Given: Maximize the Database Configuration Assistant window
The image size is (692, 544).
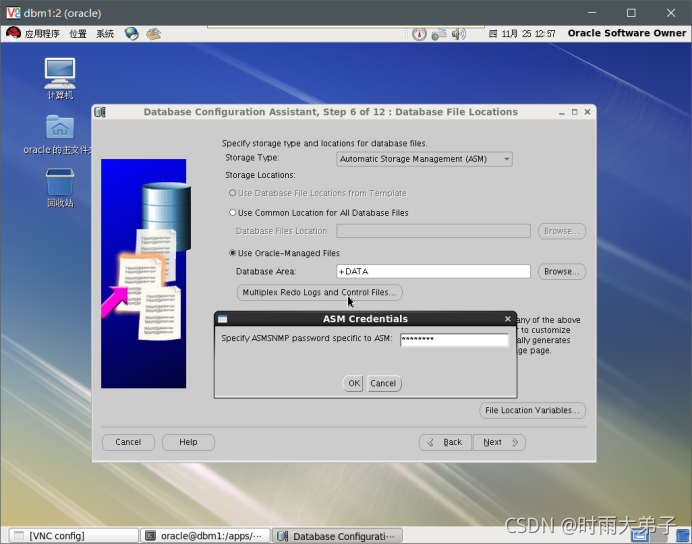Looking at the screenshot, I should tap(574, 112).
